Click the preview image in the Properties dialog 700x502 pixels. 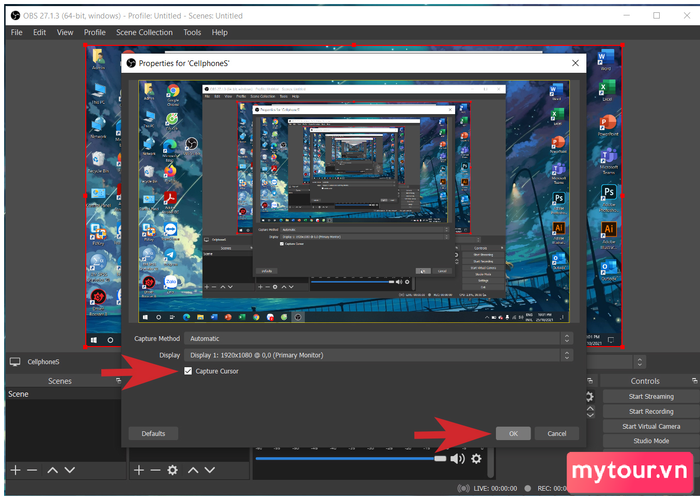(x=354, y=201)
